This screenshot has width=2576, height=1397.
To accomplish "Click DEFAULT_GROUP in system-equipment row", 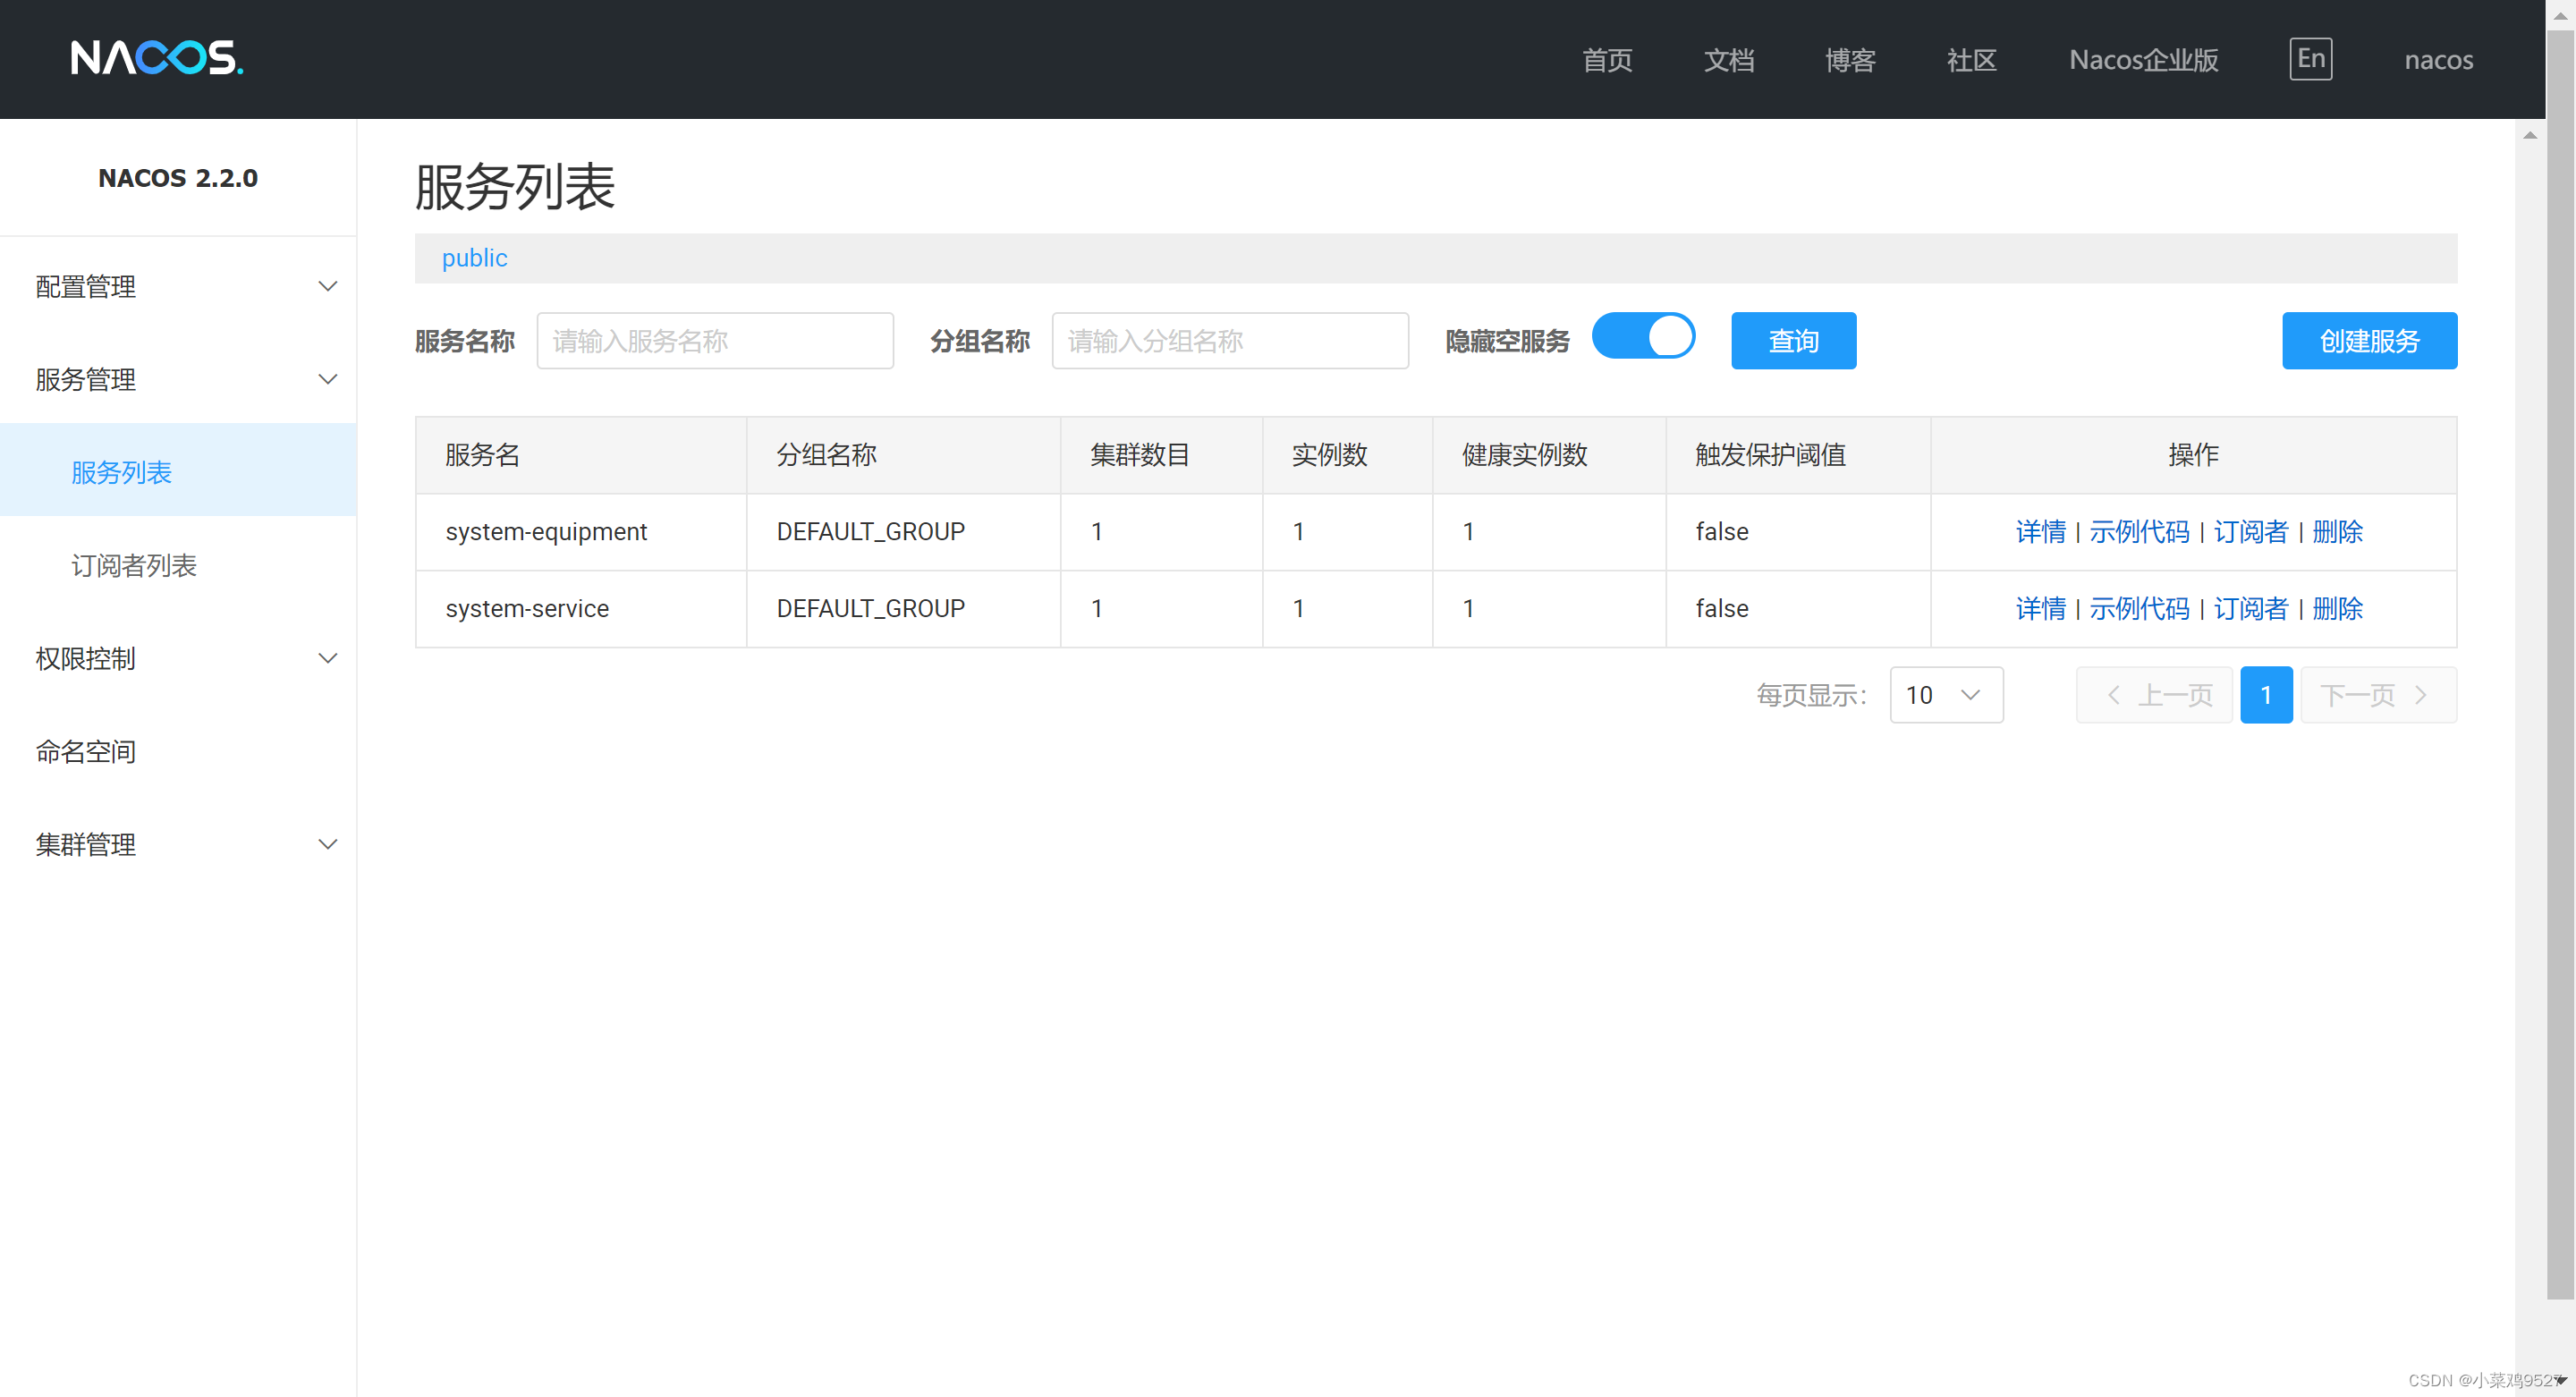I will pos(871,532).
